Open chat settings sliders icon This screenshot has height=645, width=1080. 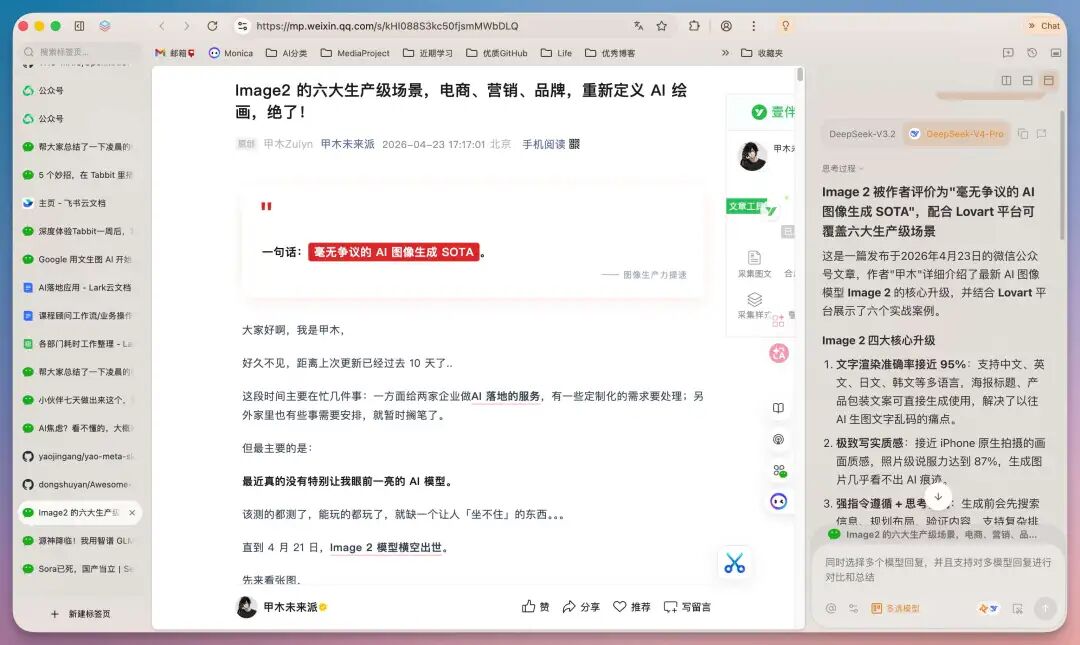click(853, 608)
